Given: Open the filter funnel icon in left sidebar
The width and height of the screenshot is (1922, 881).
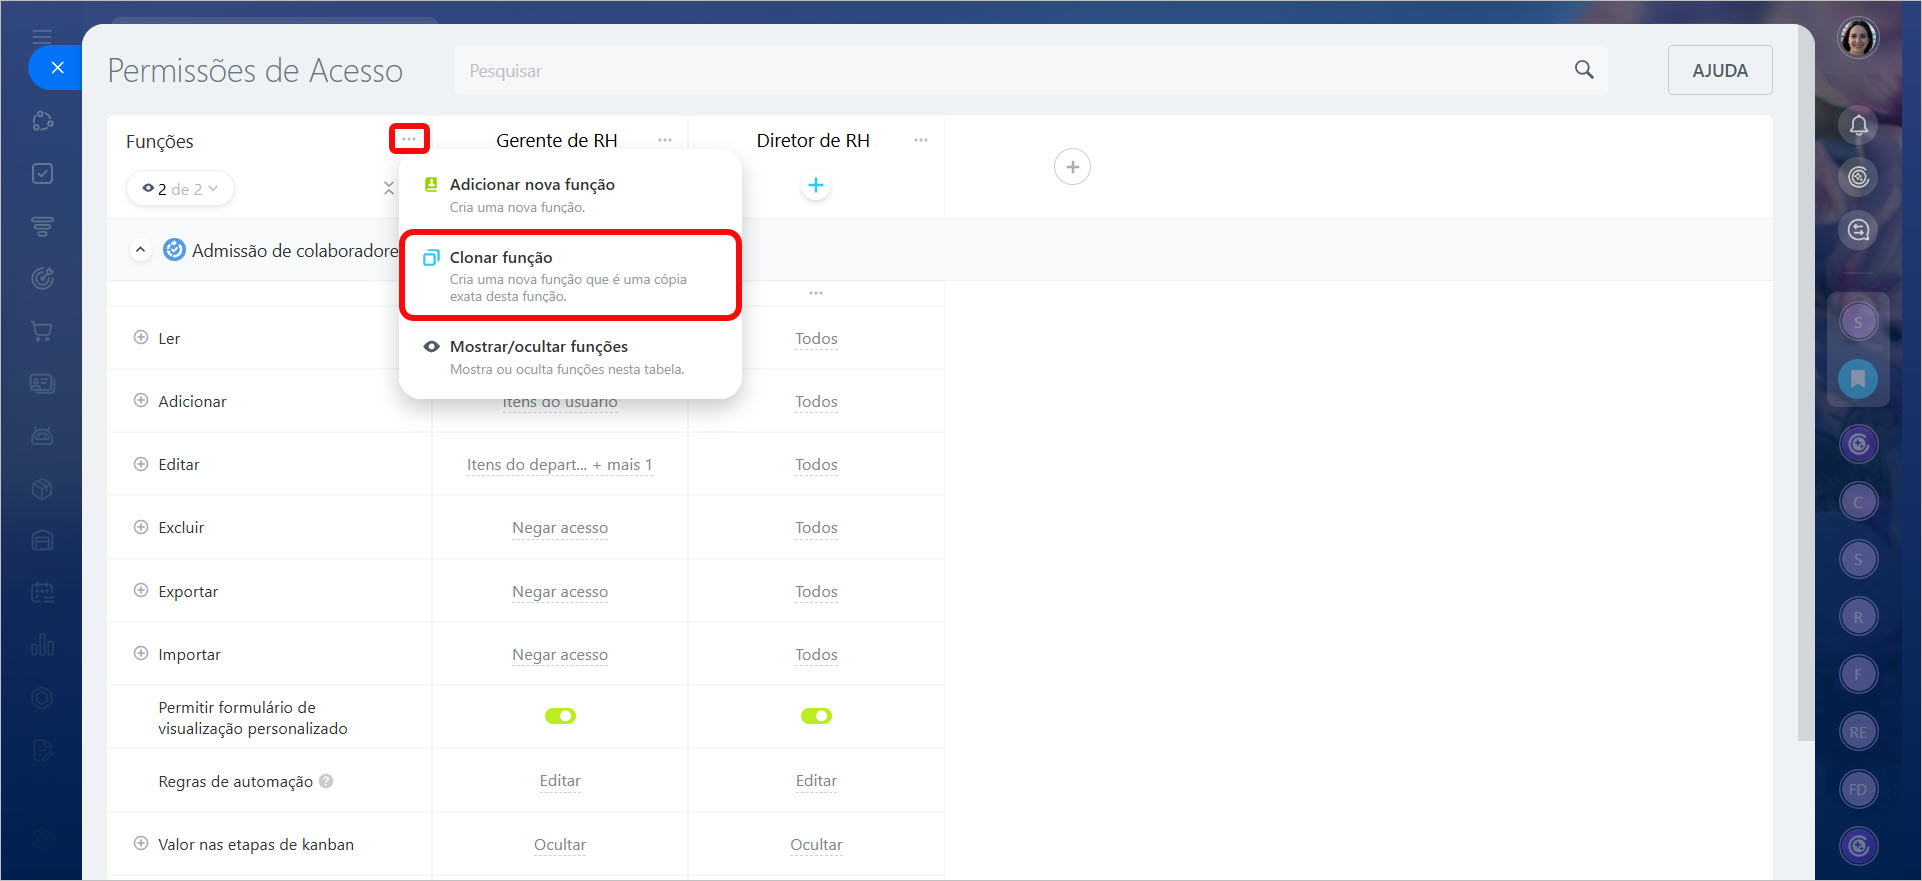Looking at the screenshot, I should 42,227.
